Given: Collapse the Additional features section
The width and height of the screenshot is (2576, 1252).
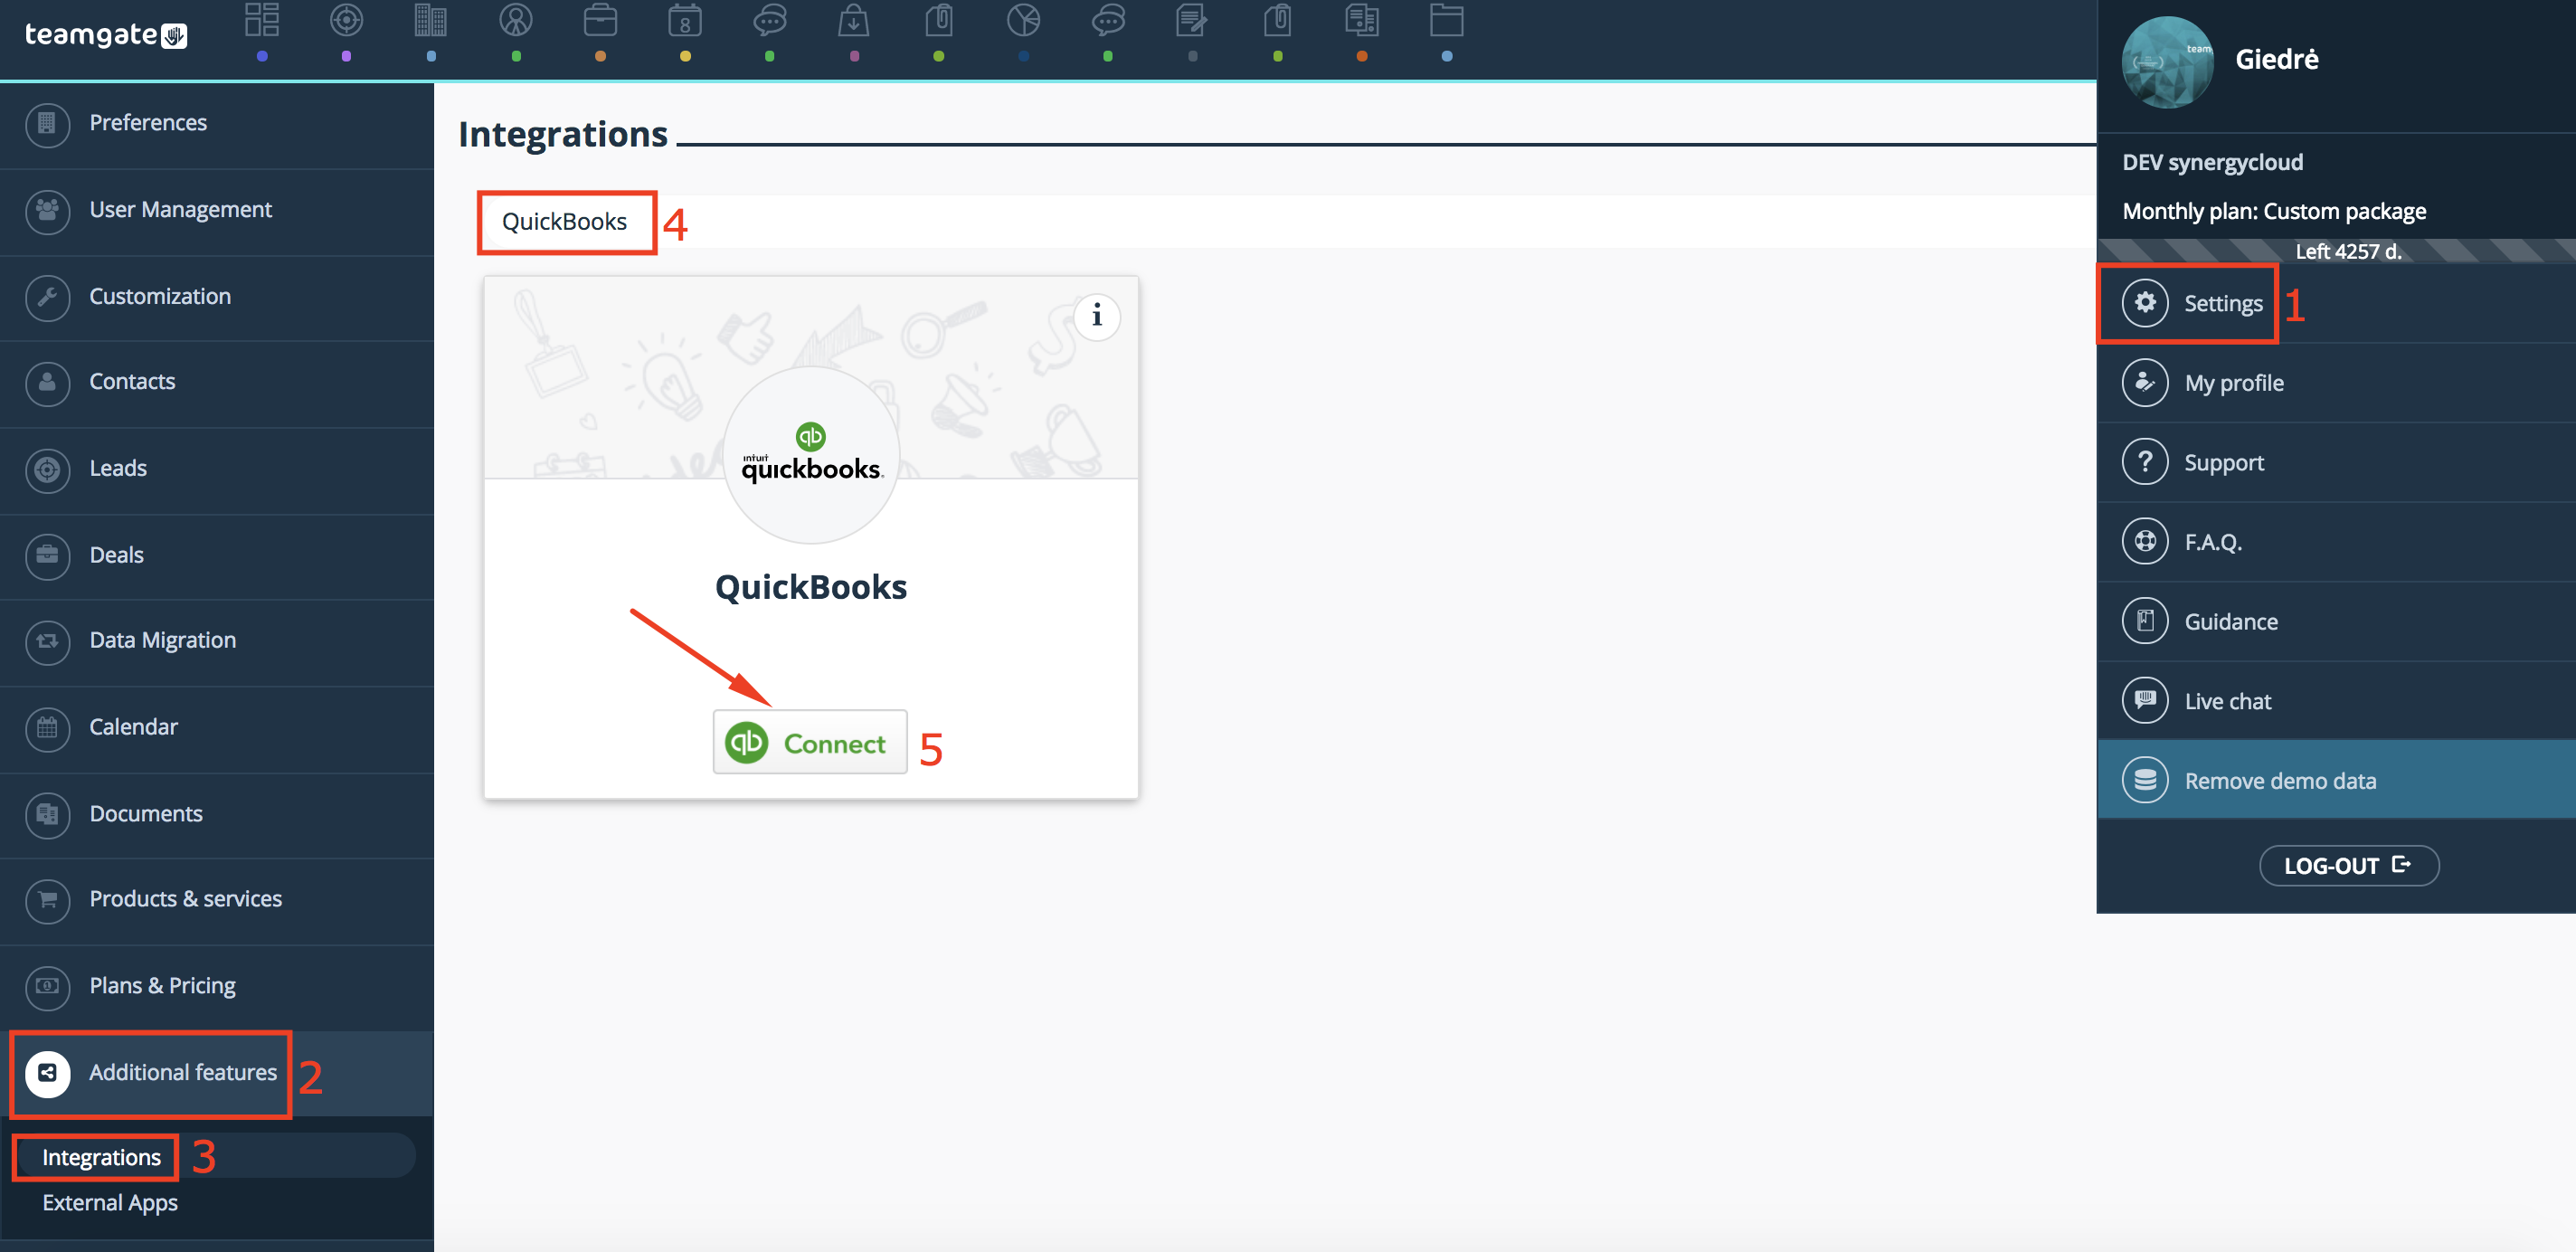Looking at the screenshot, I should [x=217, y=1074].
